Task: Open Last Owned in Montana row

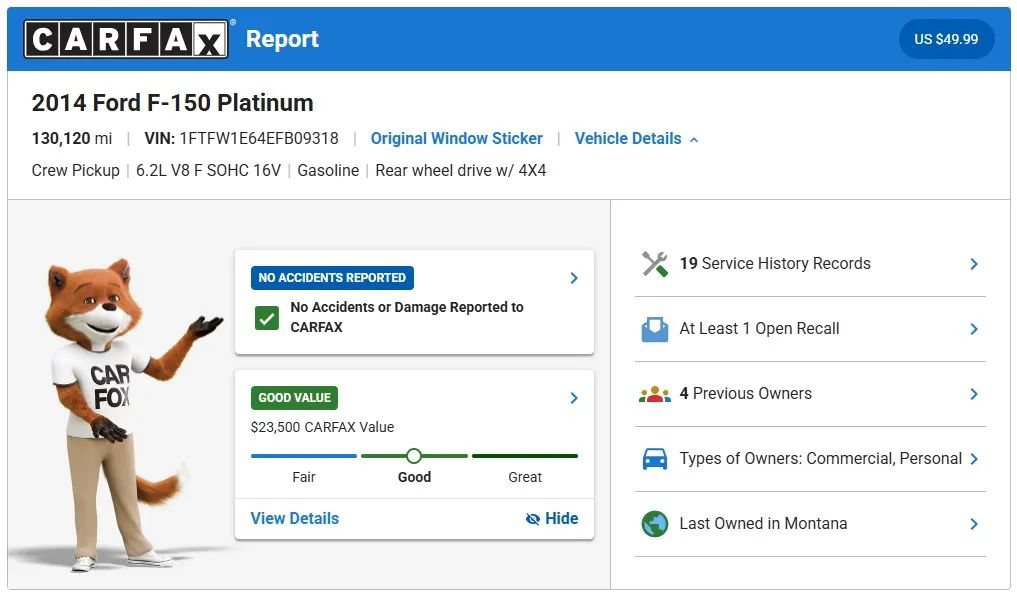Action: (810, 523)
